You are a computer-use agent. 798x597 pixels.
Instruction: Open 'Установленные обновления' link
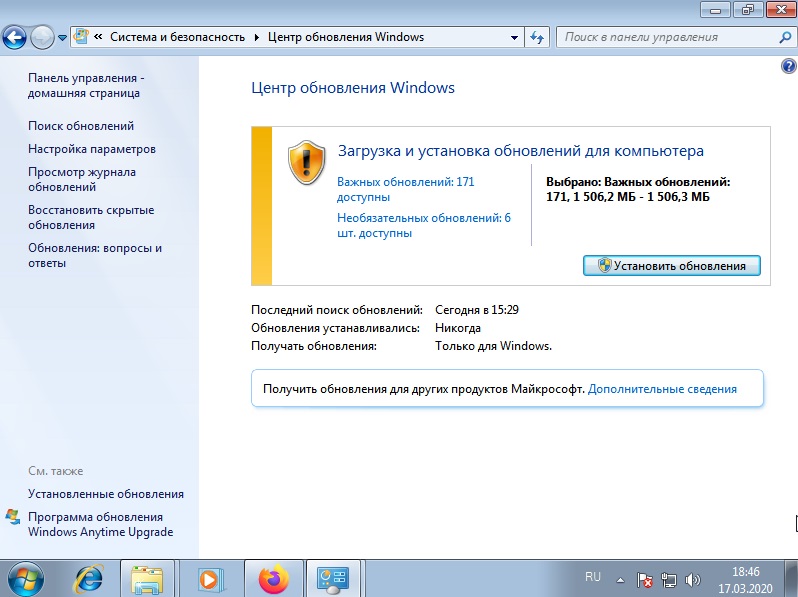click(x=106, y=494)
